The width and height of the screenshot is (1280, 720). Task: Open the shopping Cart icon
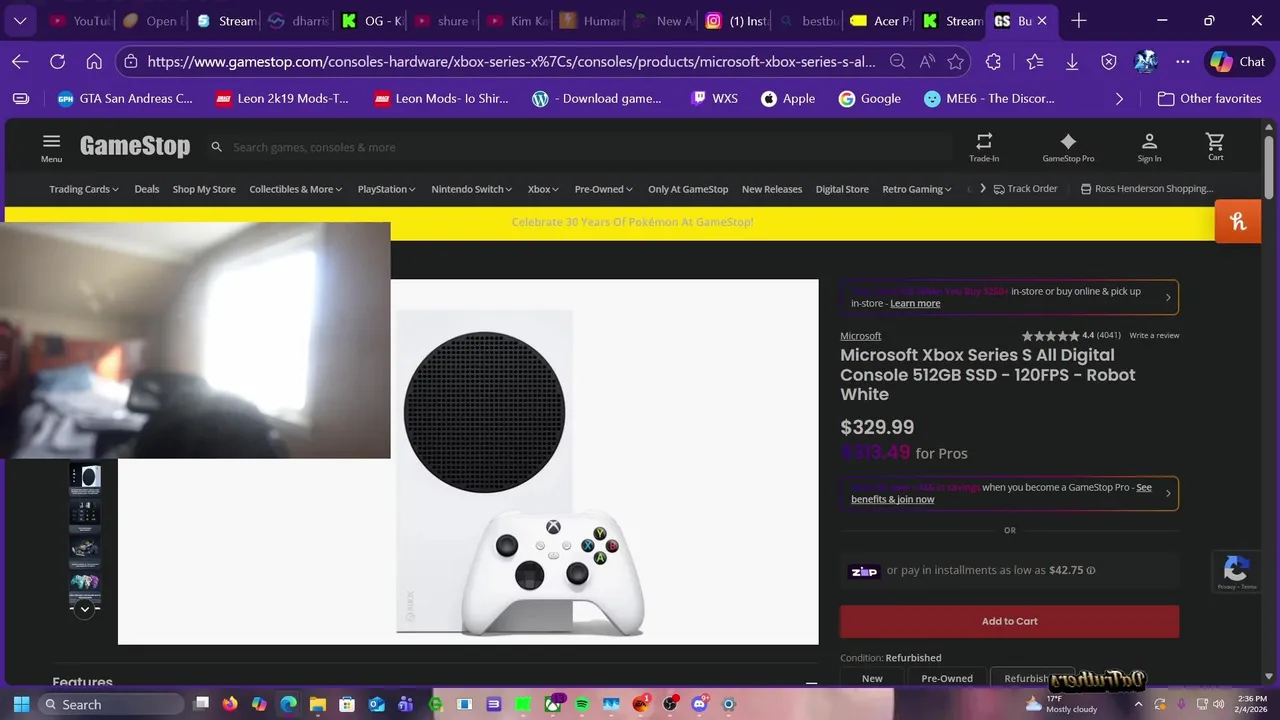[x=1215, y=146]
